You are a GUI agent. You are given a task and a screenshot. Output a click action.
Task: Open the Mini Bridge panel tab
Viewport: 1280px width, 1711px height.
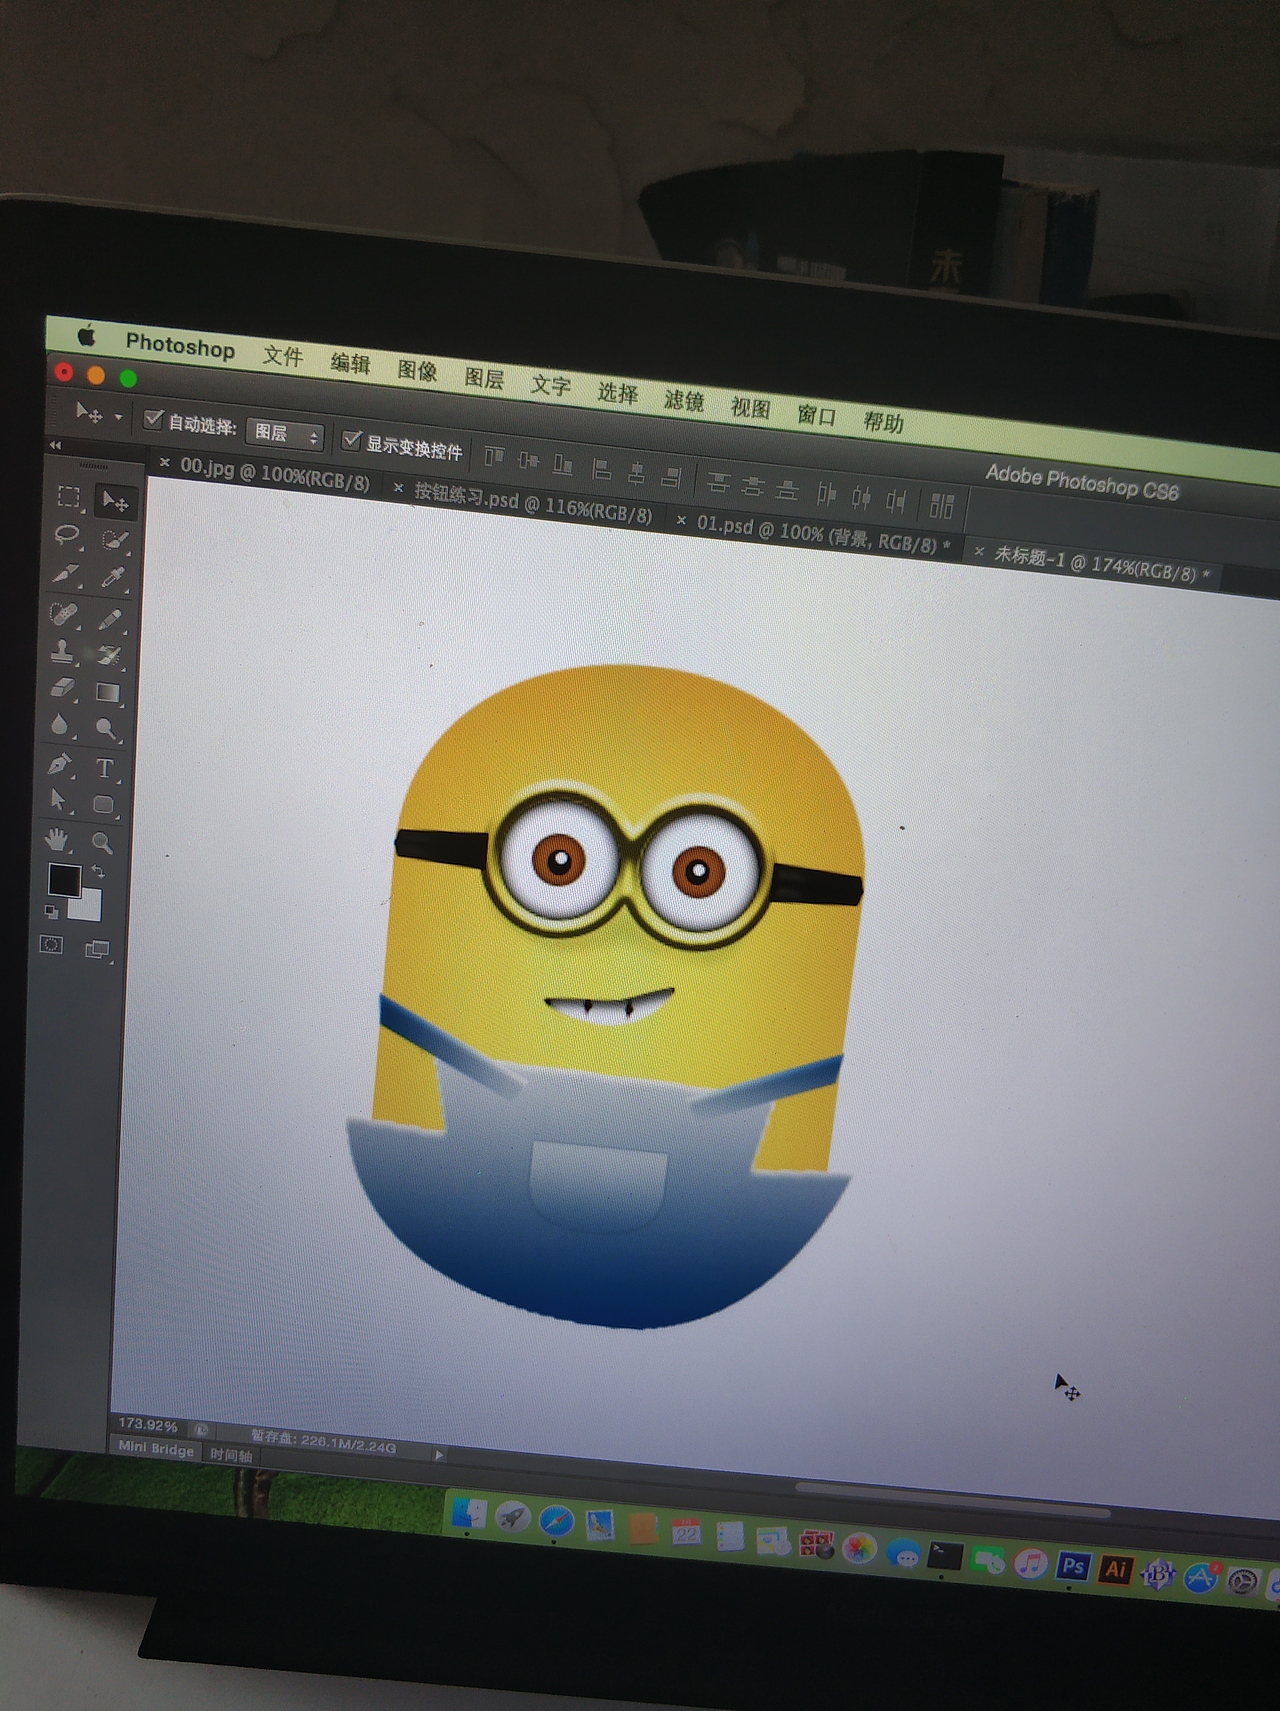click(x=155, y=1448)
